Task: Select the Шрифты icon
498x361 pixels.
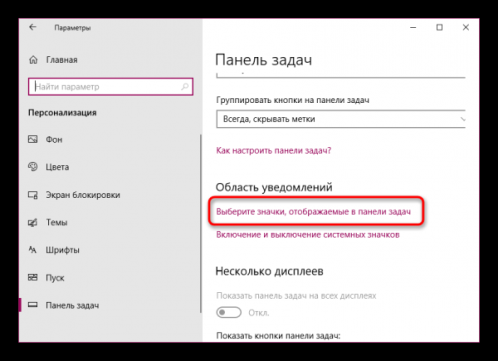Action: tap(33, 250)
